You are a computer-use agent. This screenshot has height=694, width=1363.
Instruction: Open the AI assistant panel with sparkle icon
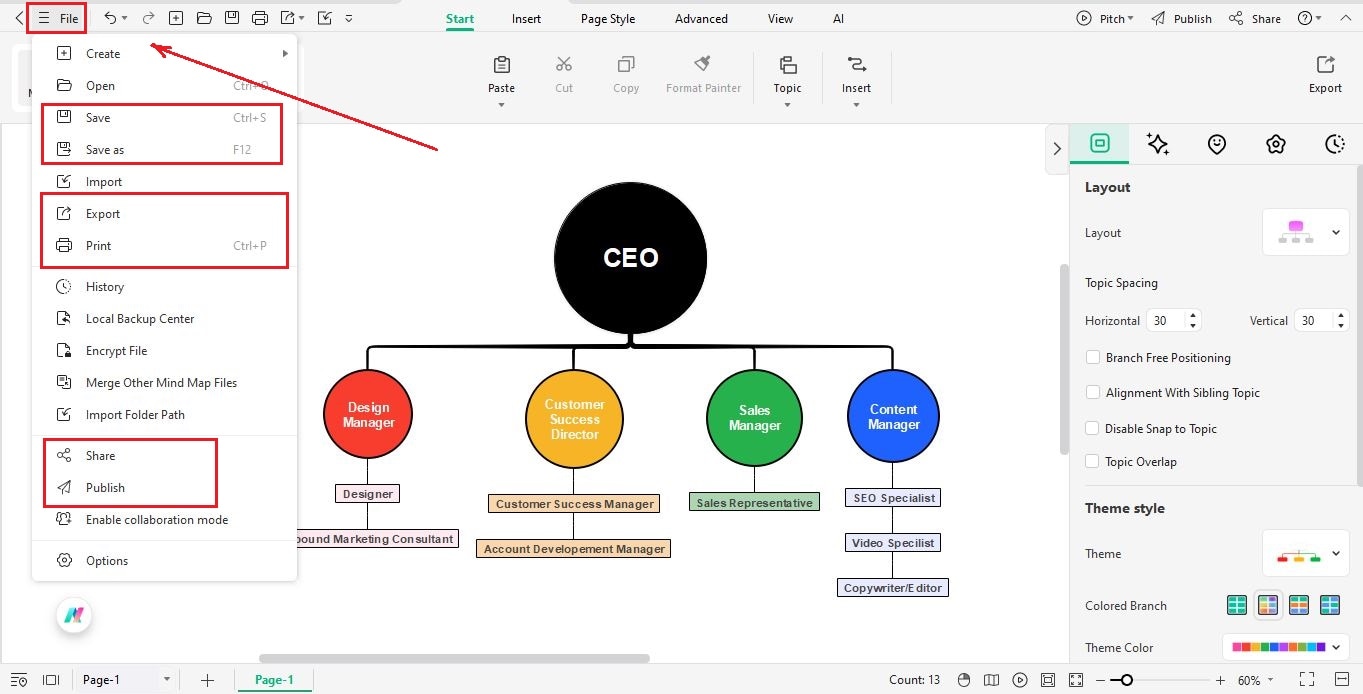(x=1158, y=144)
